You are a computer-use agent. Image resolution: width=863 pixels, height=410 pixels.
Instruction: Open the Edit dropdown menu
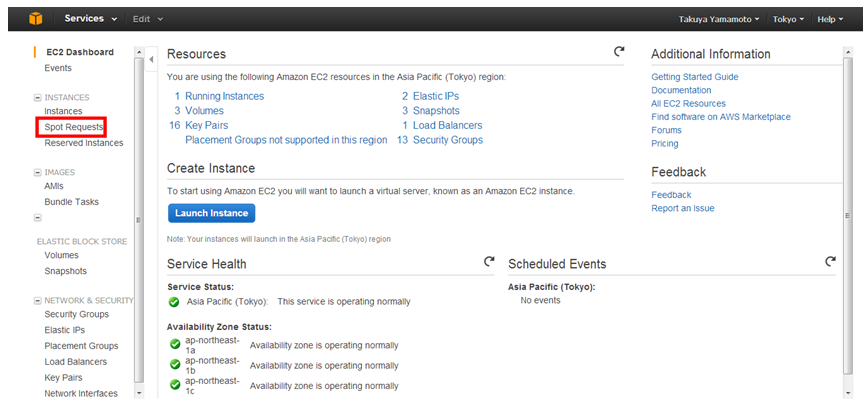[x=148, y=19]
